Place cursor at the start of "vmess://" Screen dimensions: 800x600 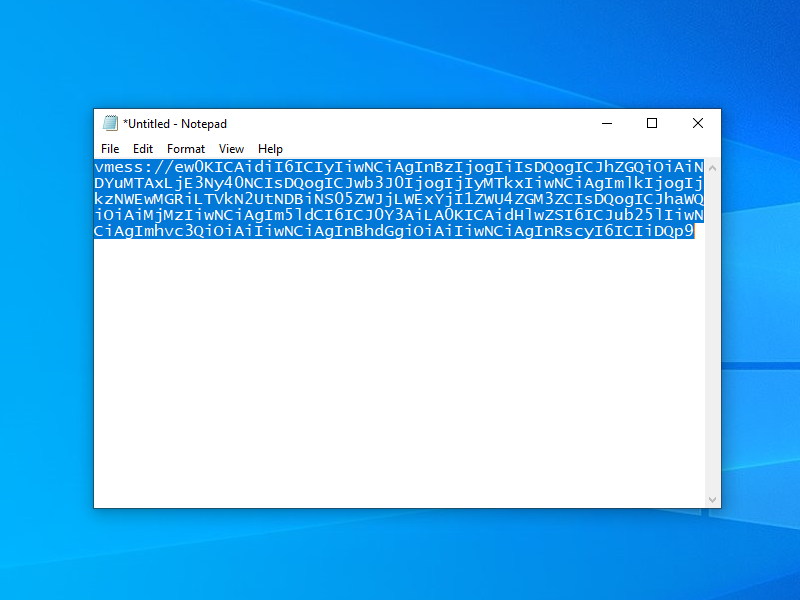96,167
